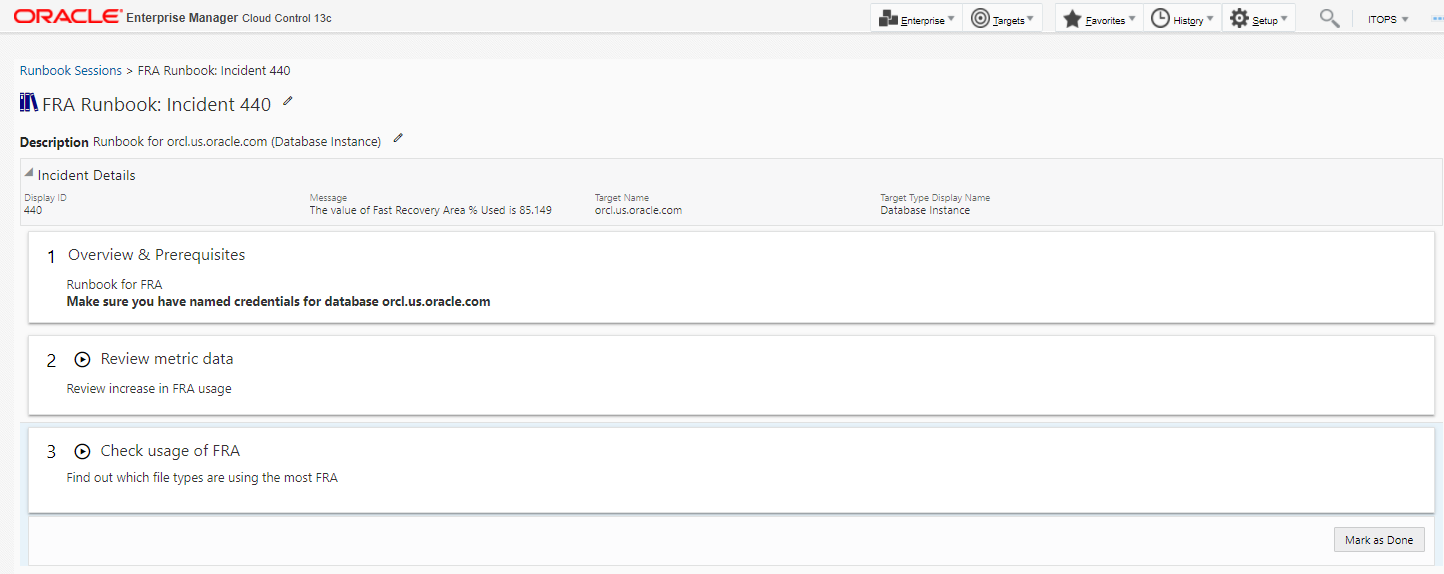Open the Favorites menu
This screenshot has height=574, width=1444.
(1099, 18)
